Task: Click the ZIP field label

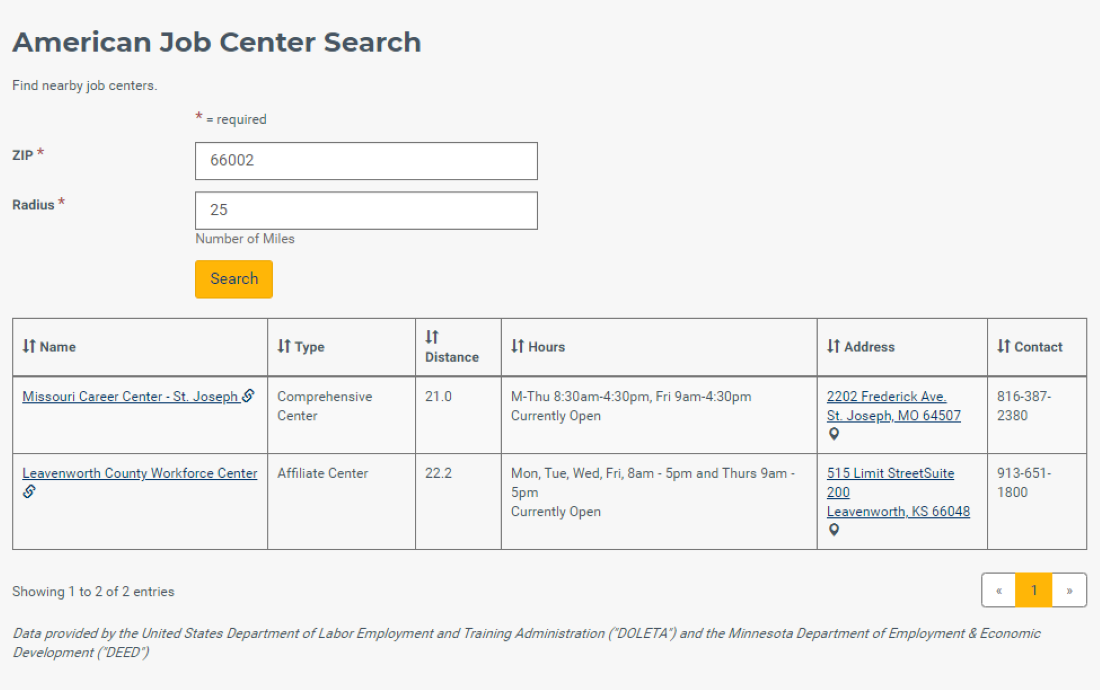Action: tap(22, 156)
